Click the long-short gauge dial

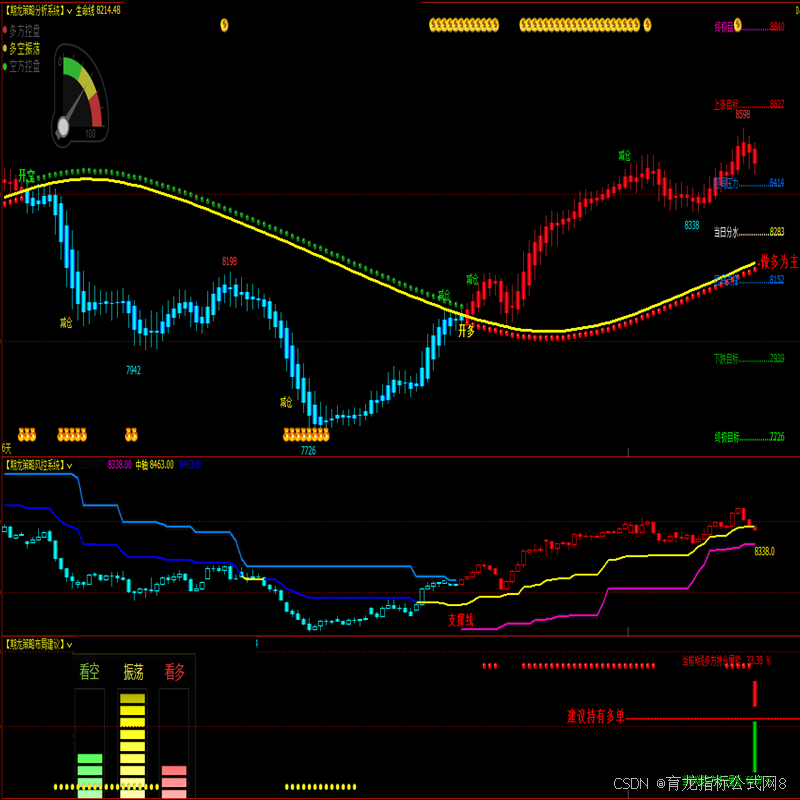coord(80,96)
